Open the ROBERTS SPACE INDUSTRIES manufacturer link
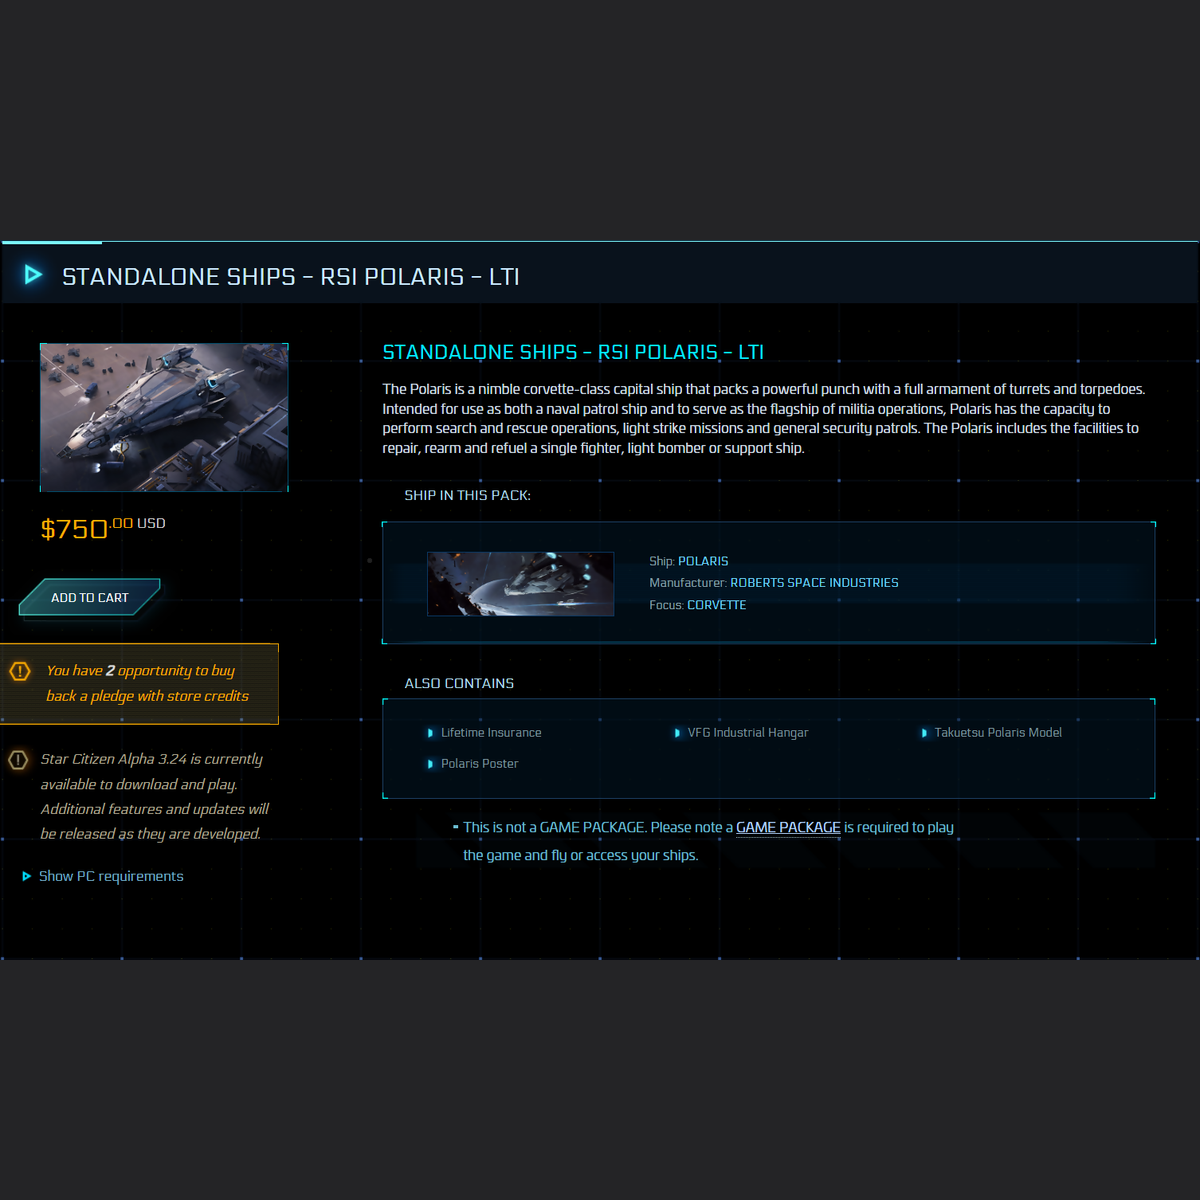The image size is (1200, 1200). (814, 582)
